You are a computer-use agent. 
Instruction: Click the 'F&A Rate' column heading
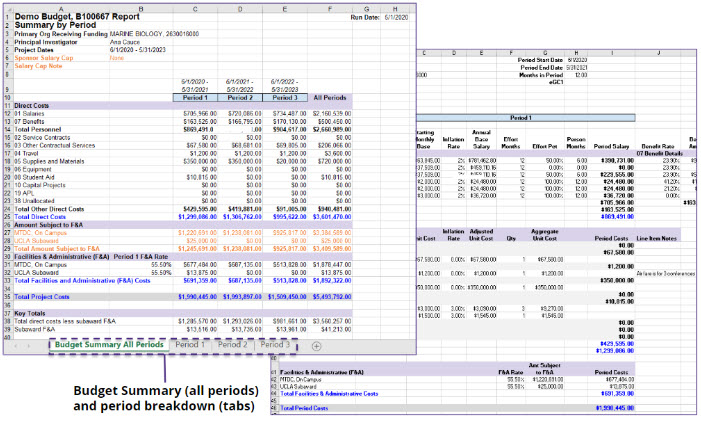511,373
